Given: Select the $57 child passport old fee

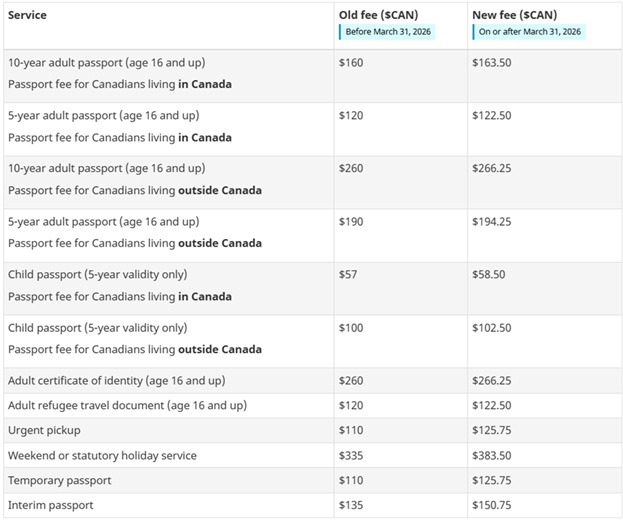Looking at the screenshot, I should pos(348,274).
